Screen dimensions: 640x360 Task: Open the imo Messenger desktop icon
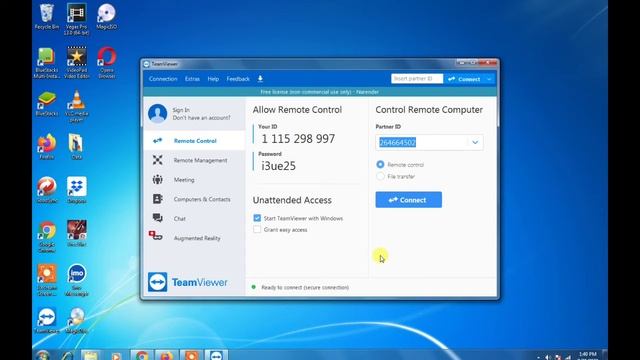click(x=76, y=280)
